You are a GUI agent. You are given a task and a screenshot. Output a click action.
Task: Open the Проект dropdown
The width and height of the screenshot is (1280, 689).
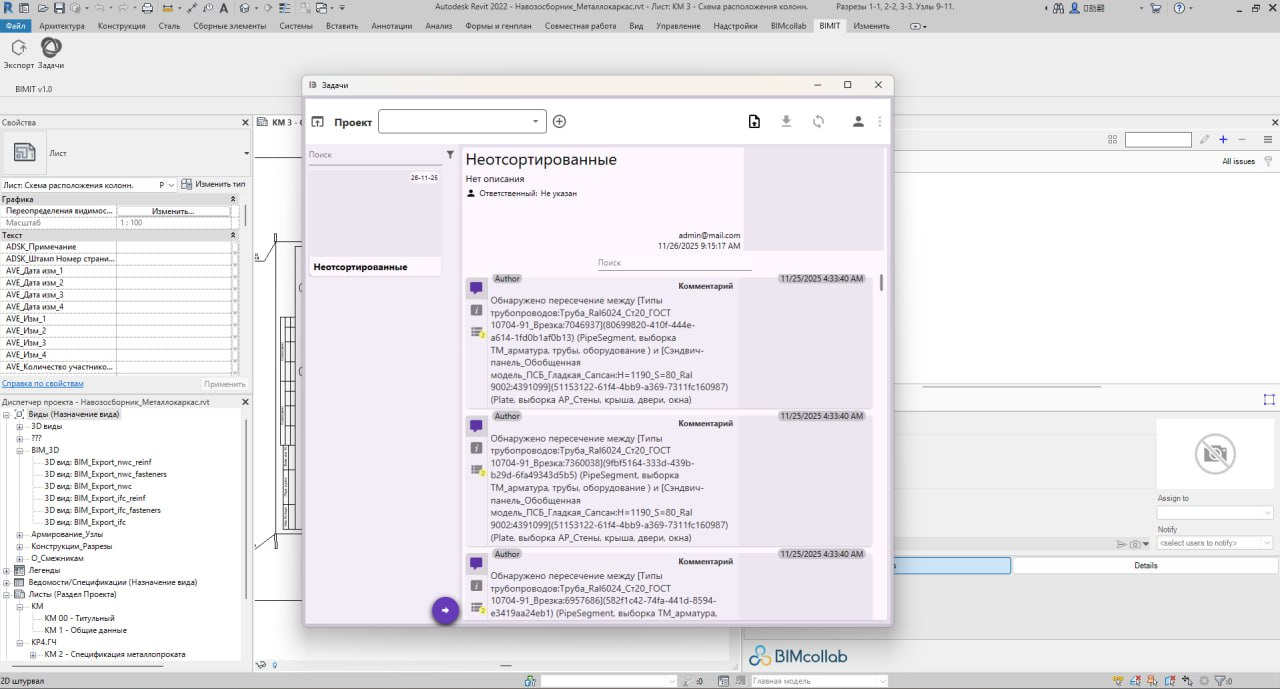462,122
